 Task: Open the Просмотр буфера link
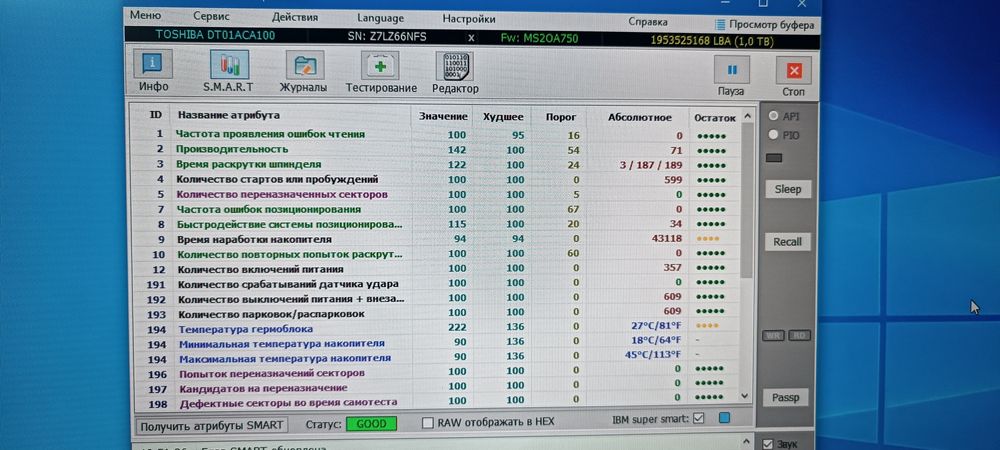(772, 25)
